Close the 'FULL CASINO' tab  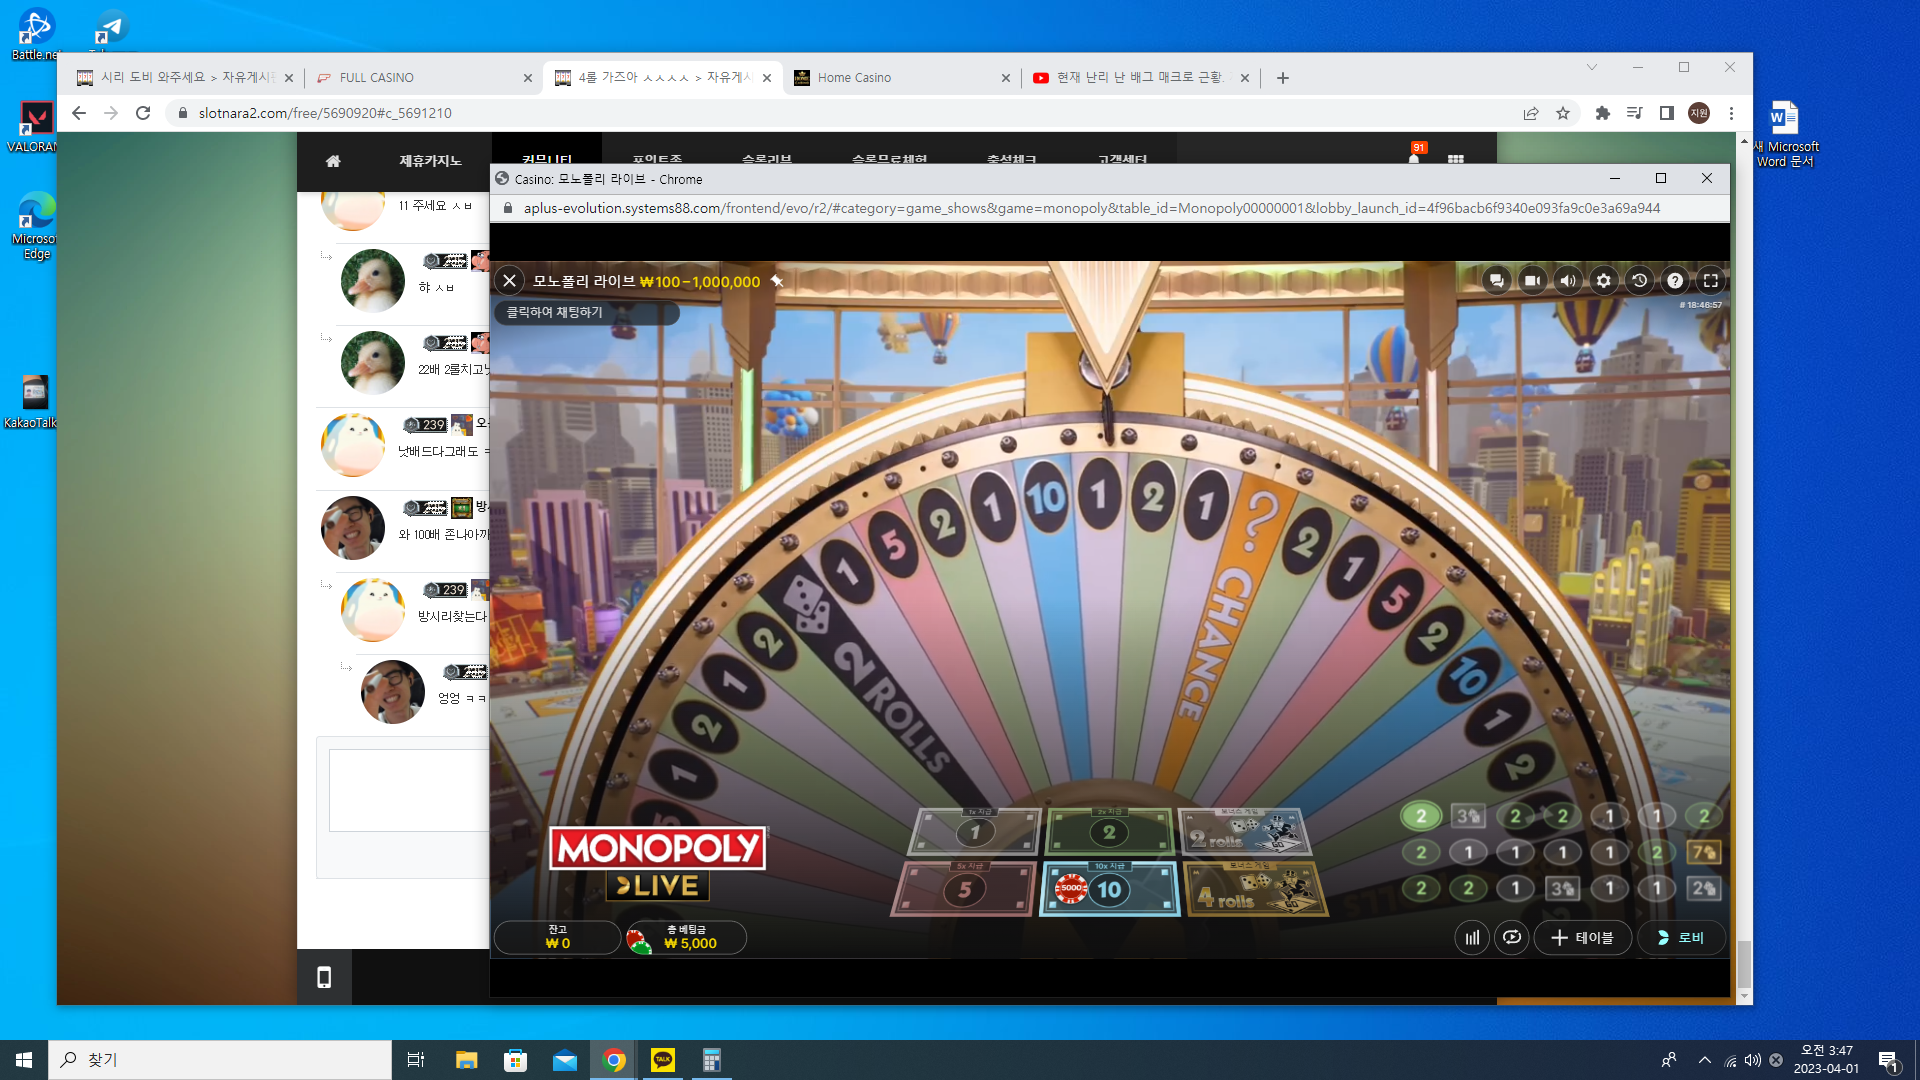528,78
